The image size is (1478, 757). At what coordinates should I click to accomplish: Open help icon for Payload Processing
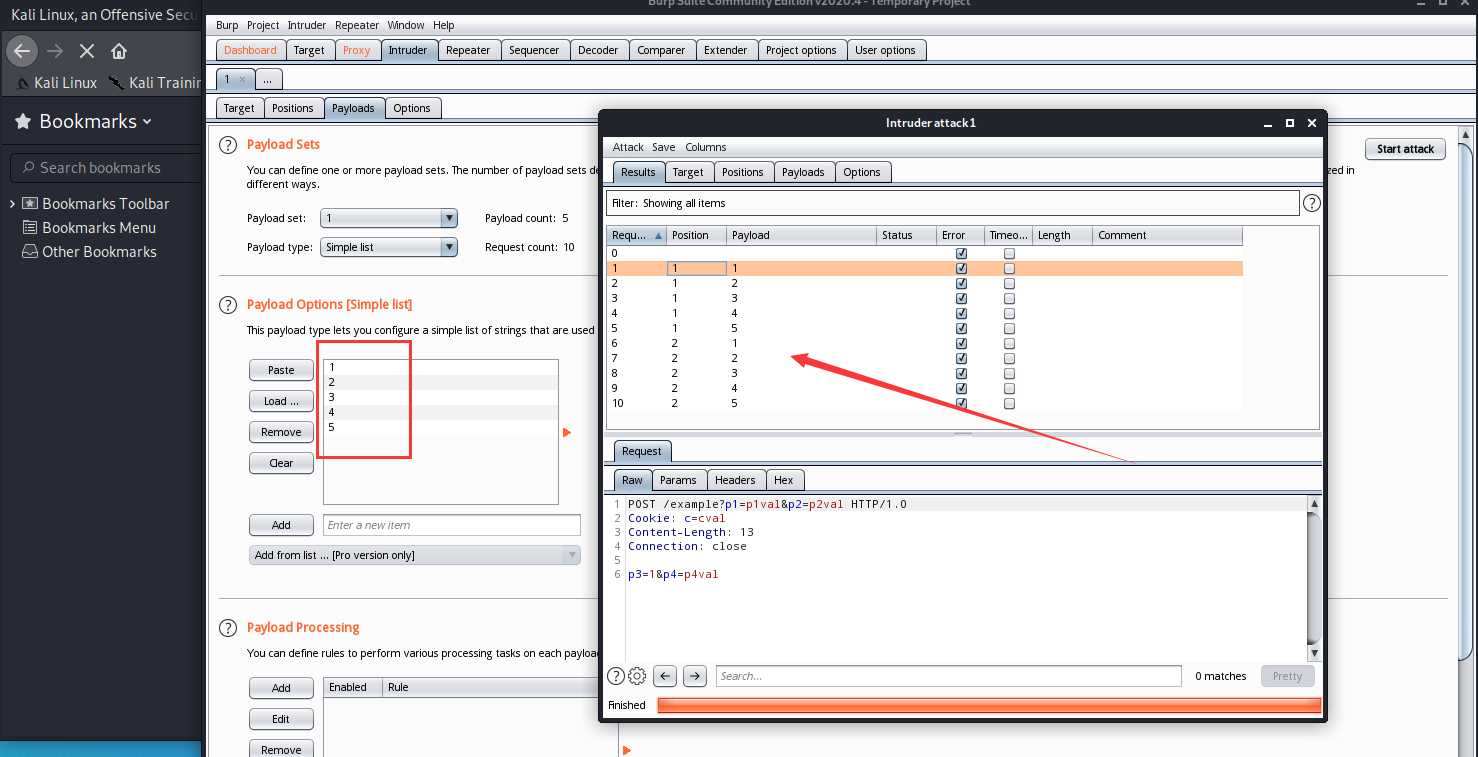228,628
